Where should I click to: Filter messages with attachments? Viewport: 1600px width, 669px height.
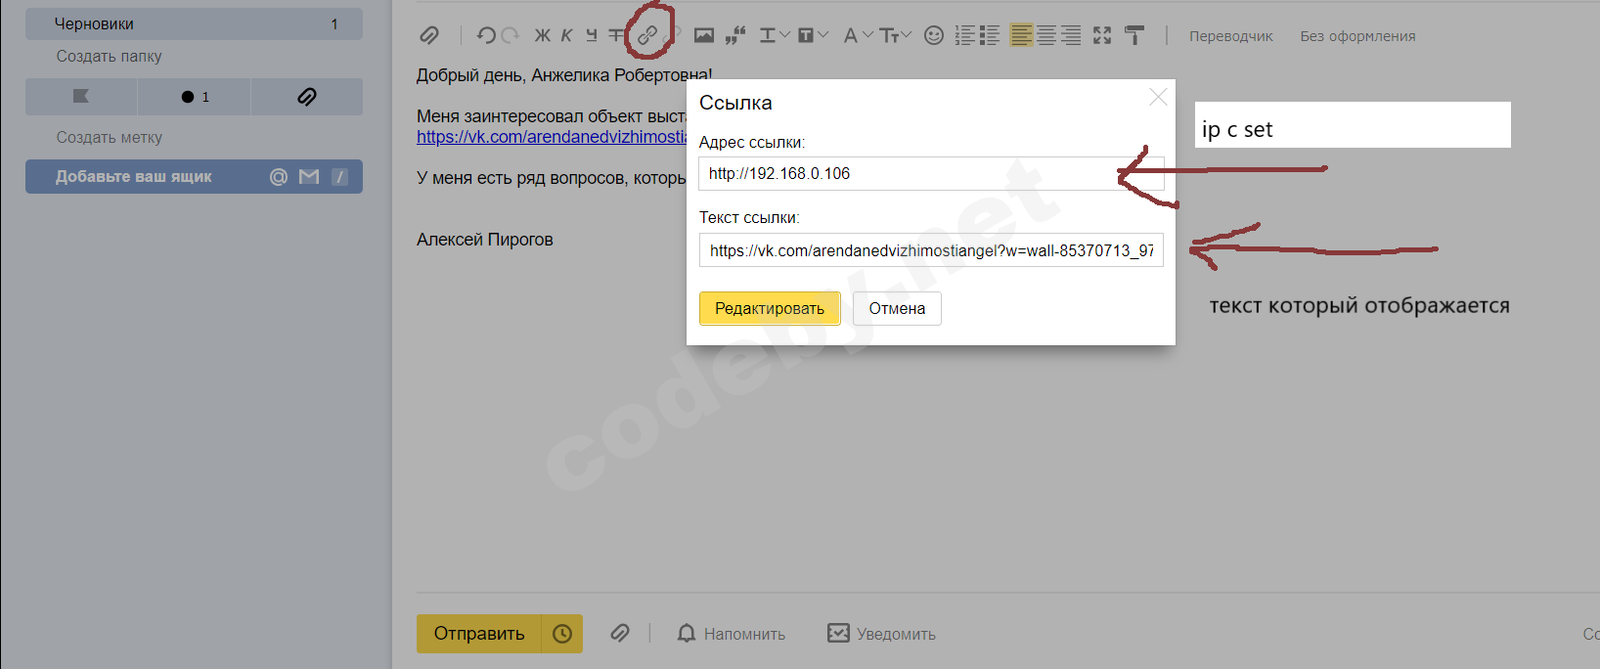click(307, 97)
